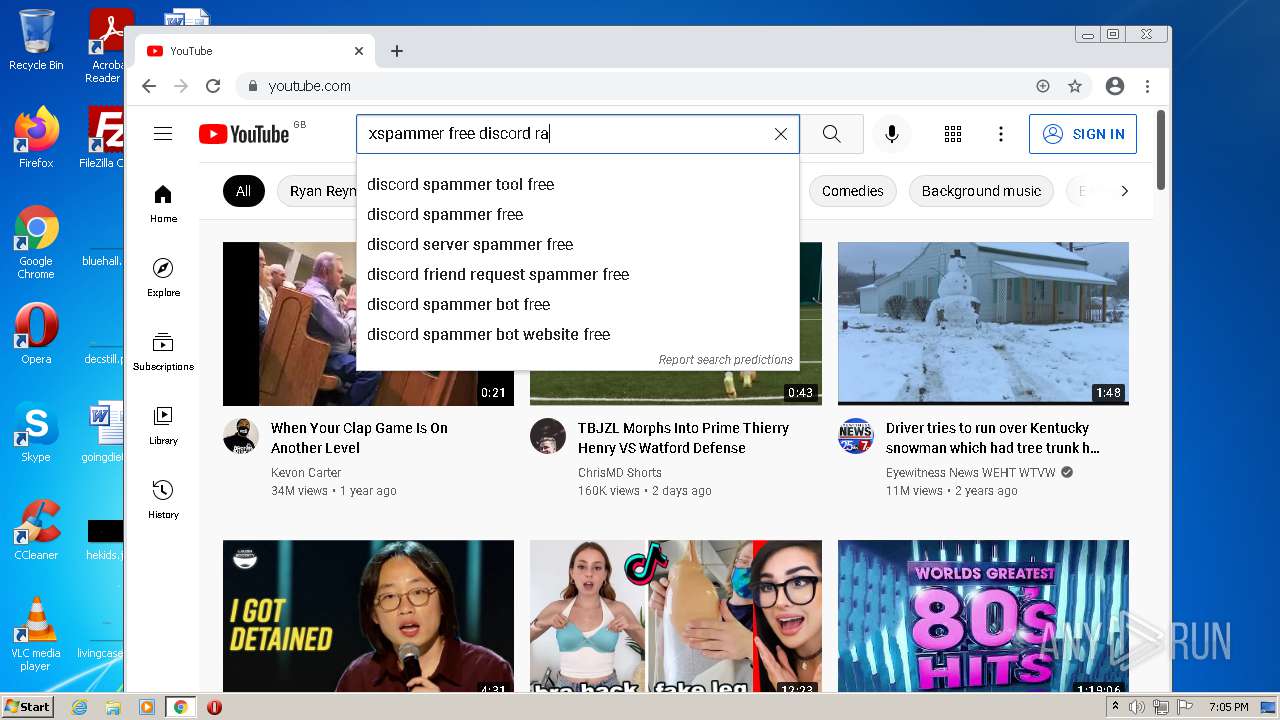Choose suggestion 'discord spammer free'
Screen dimensions: 1280x720
tap(577, 214)
